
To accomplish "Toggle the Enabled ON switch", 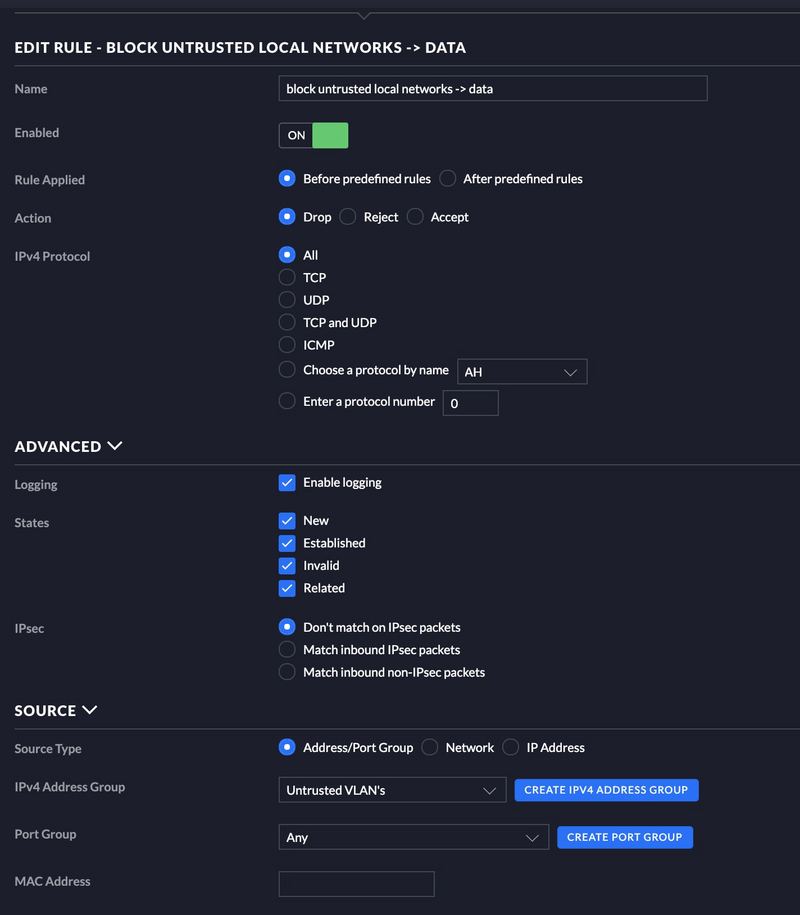I will tap(313, 135).
